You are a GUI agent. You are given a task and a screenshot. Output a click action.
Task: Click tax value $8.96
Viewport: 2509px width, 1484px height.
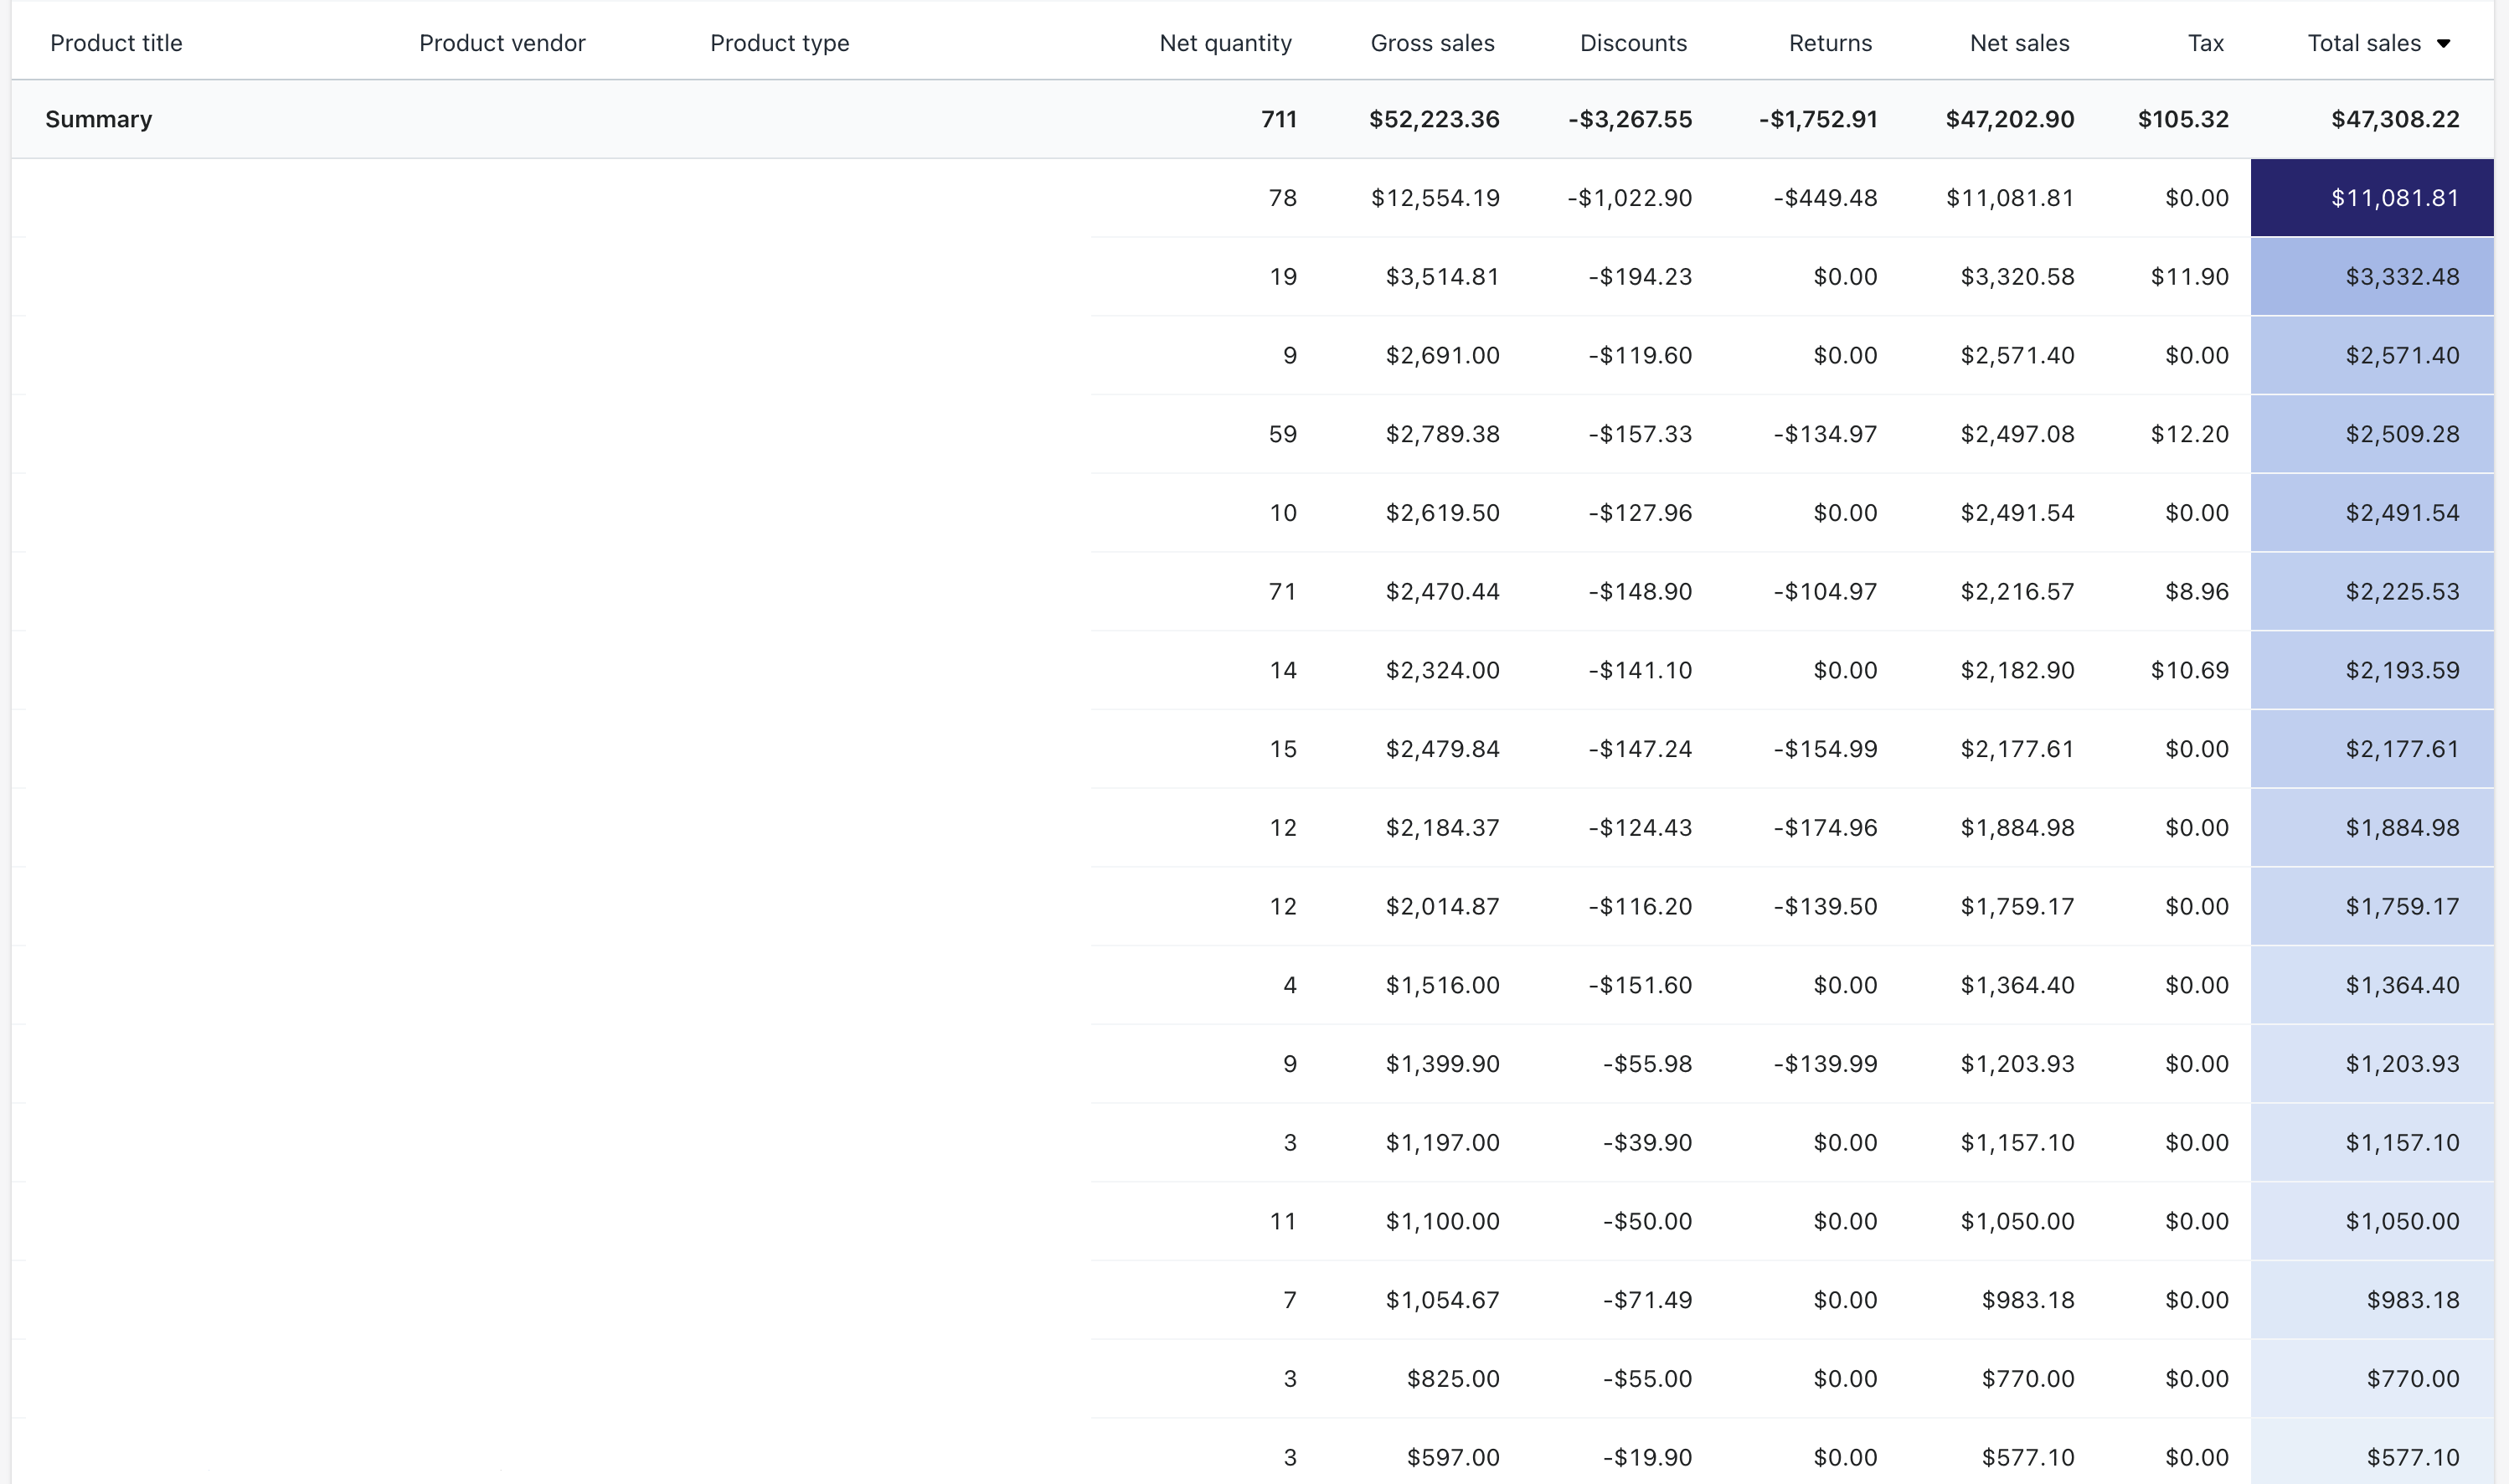(2197, 591)
